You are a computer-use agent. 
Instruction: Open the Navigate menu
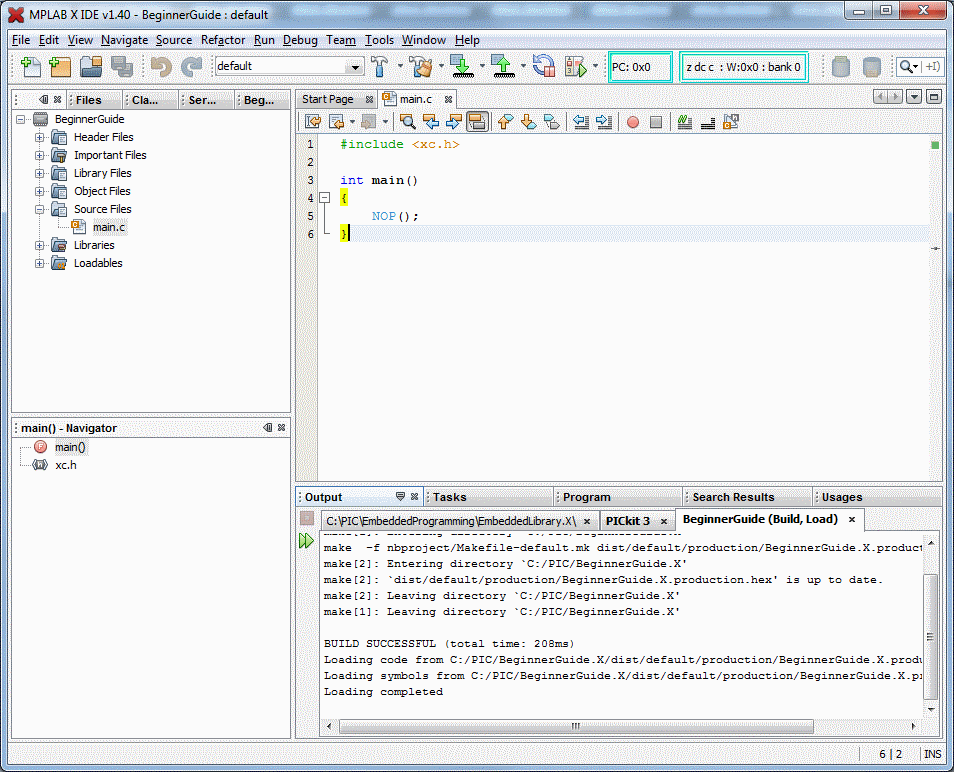125,40
